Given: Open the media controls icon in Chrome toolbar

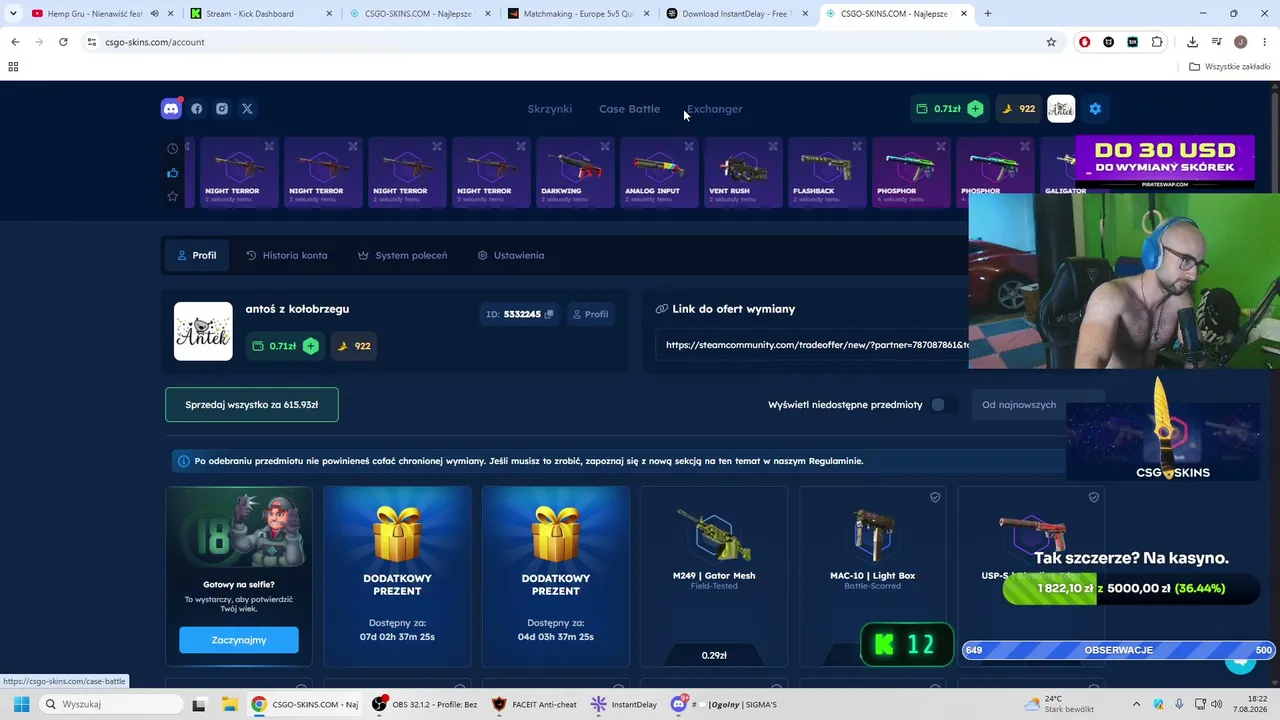Looking at the screenshot, I should click(1217, 42).
